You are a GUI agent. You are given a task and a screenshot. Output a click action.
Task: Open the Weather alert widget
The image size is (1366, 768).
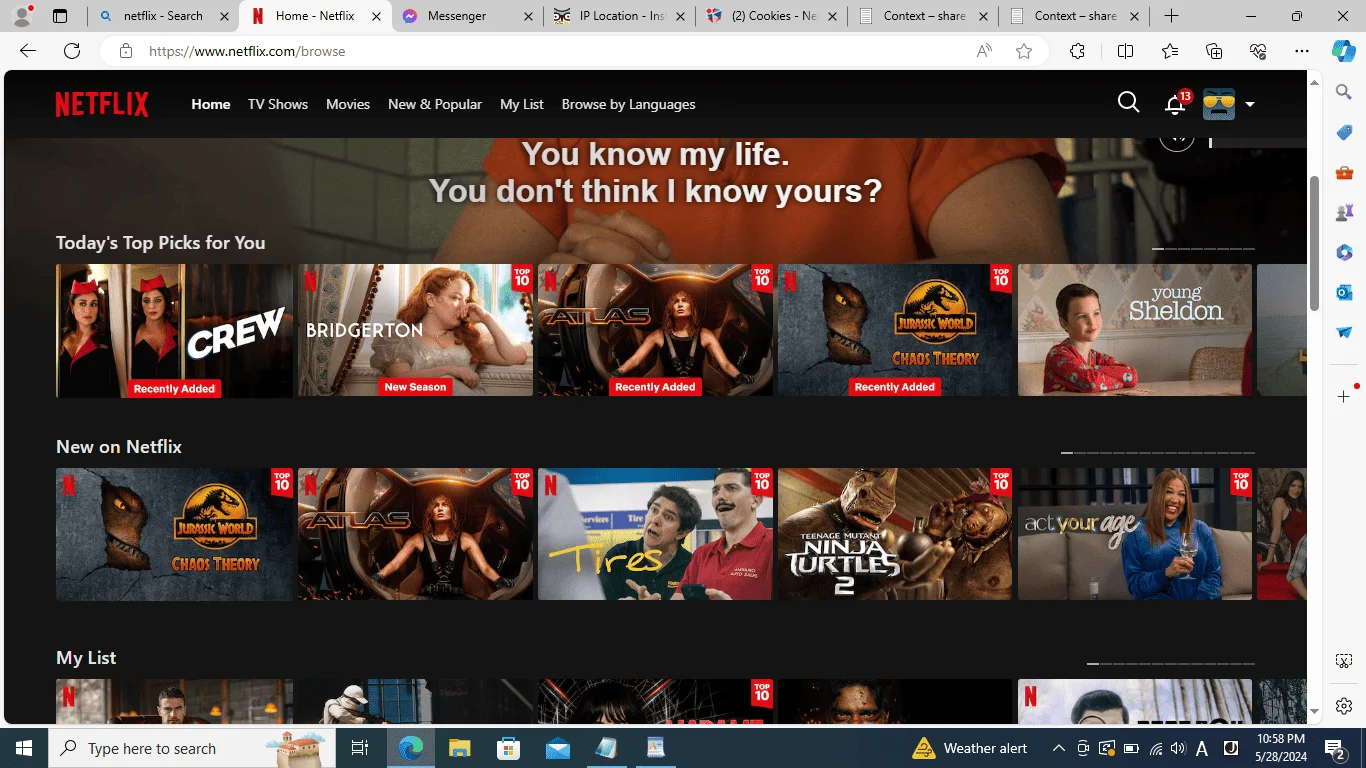970,748
